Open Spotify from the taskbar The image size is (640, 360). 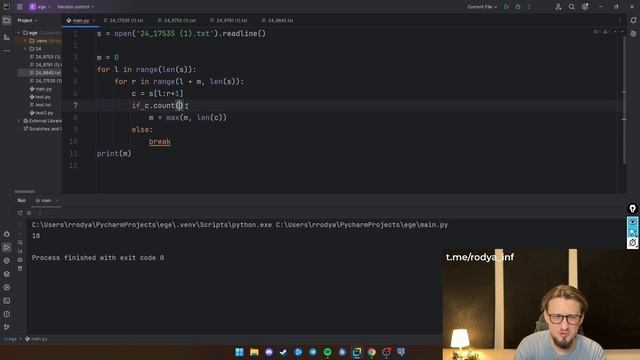coord(327,352)
